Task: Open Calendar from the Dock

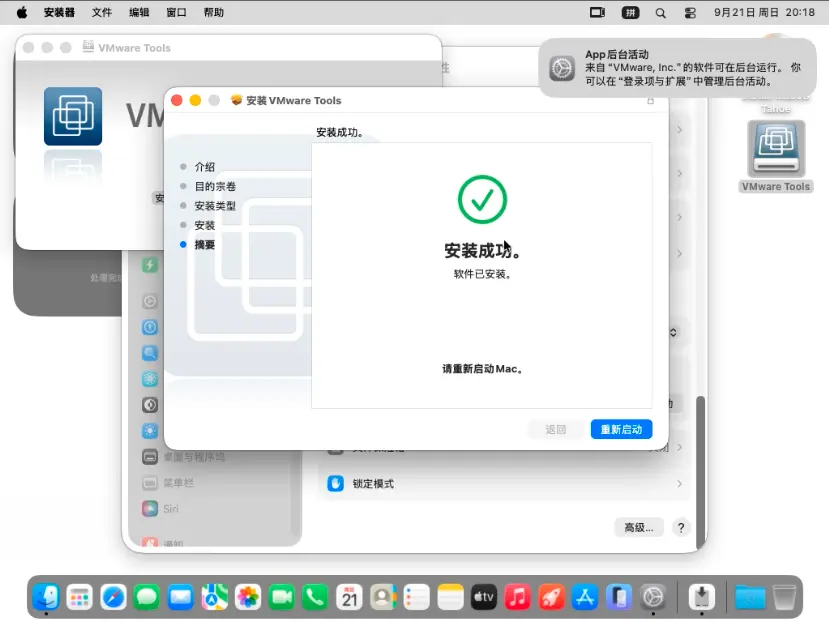Action: click(x=349, y=597)
